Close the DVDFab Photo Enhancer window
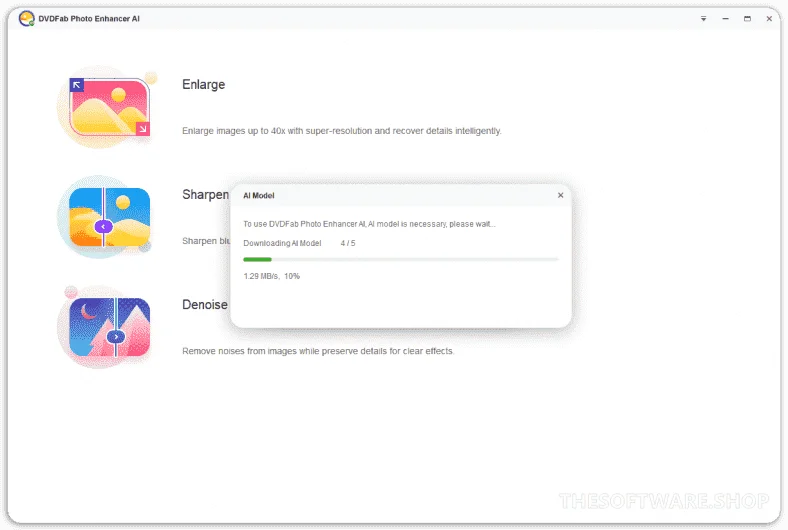Screen dimensions: 788x530 (x=769, y=19)
